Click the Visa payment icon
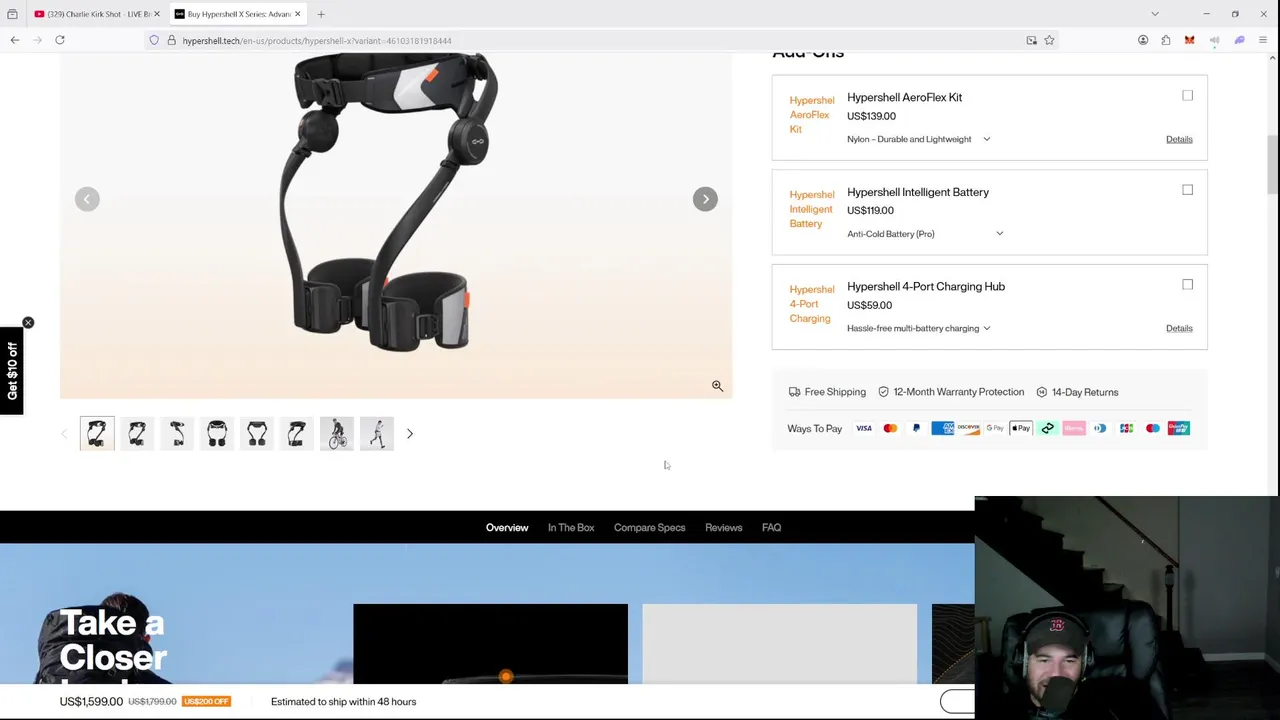The image size is (1280, 720). tap(864, 428)
